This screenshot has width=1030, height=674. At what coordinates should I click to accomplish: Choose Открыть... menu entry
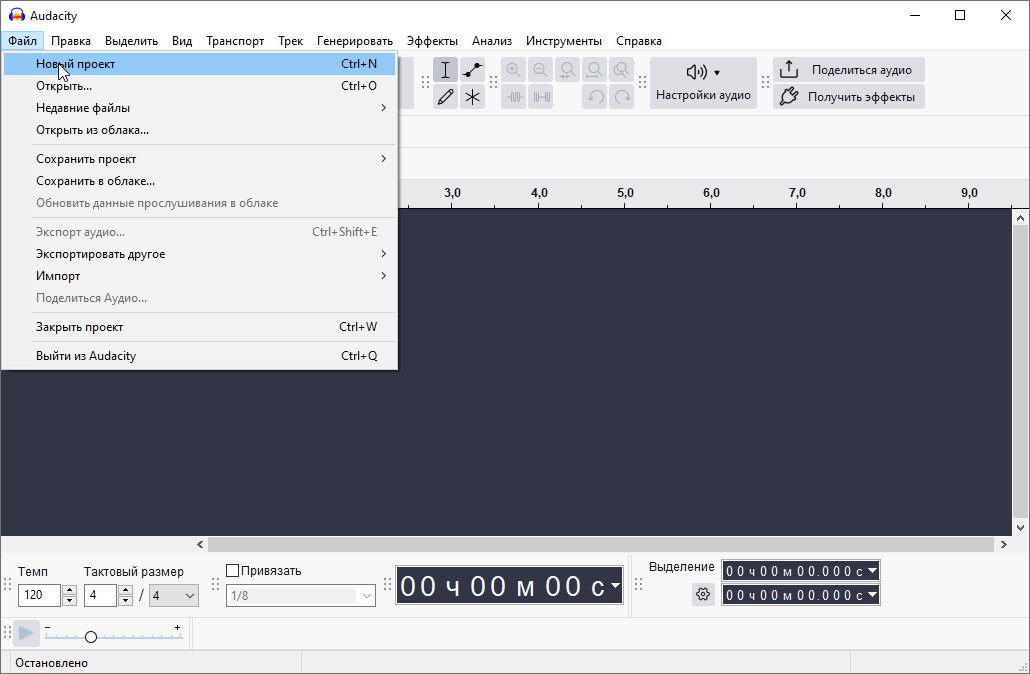(200, 86)
